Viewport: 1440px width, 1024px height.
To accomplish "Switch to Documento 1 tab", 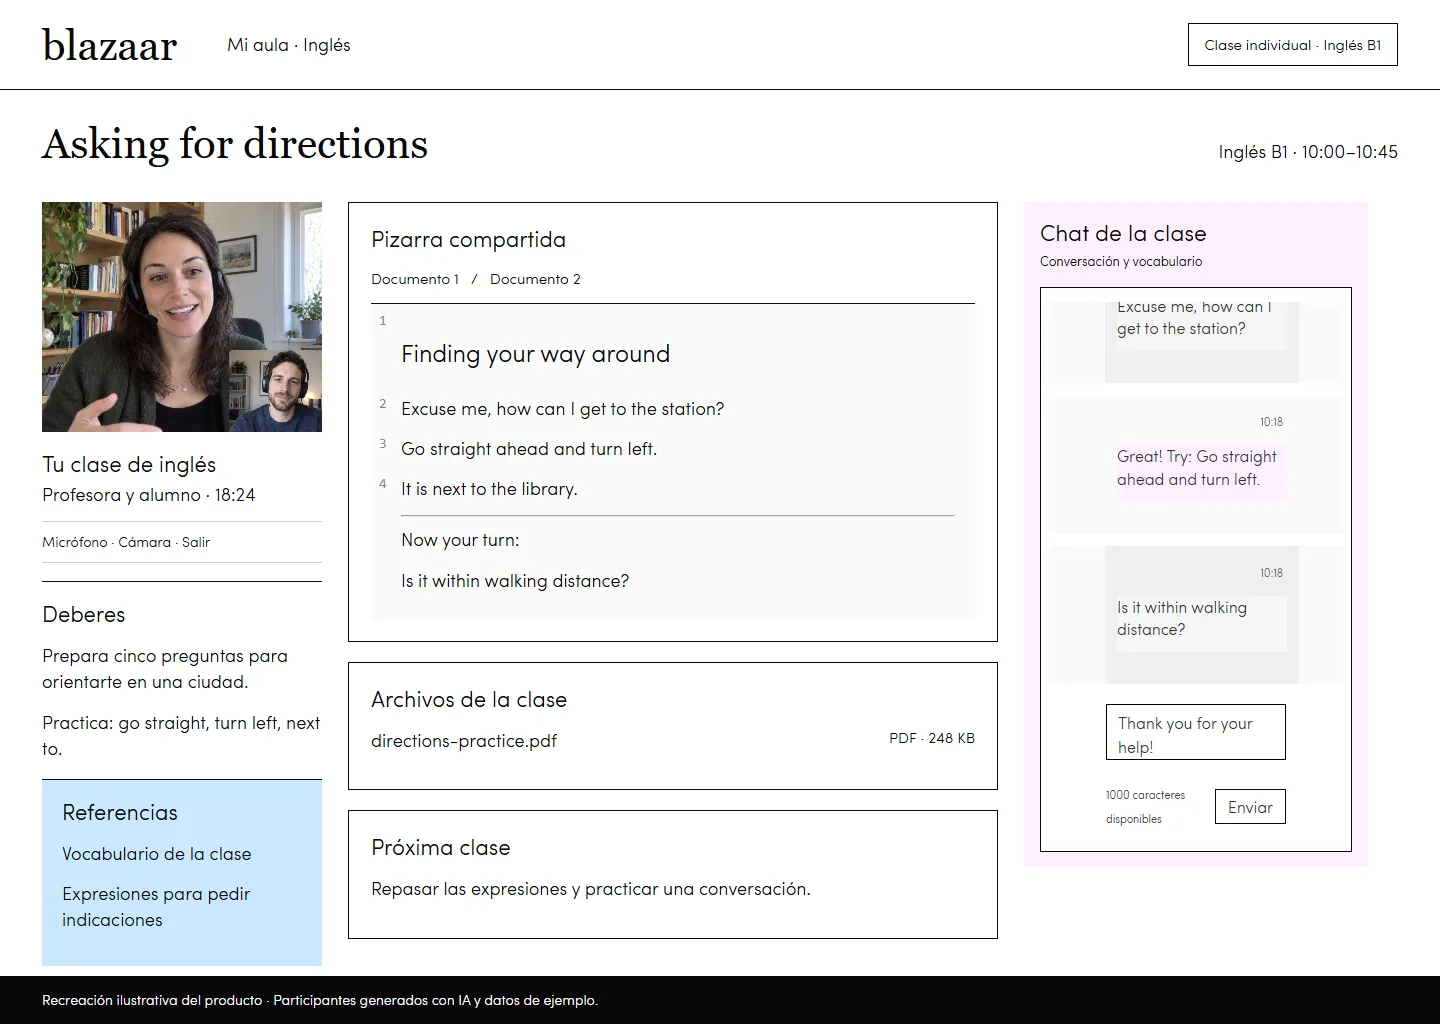I will pos(415,279).
